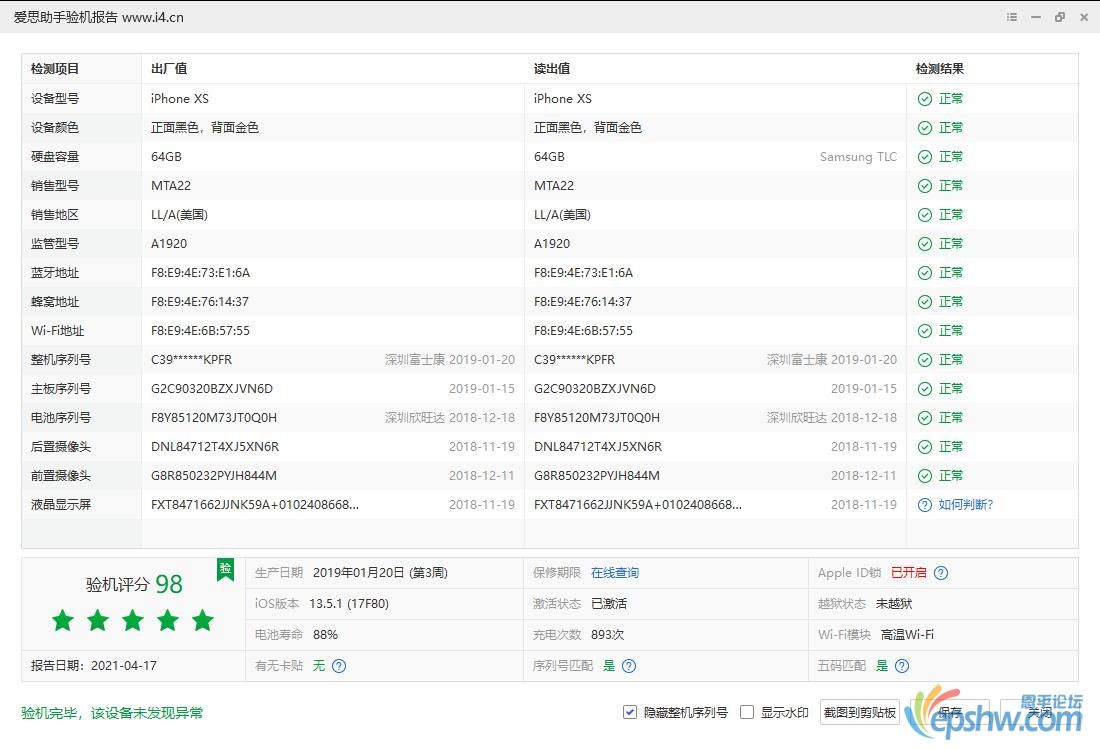This screenshot has width=1100, height=750.
Task: Click the check icon in 蓝牙地址 row
Action: click(925, 273)
